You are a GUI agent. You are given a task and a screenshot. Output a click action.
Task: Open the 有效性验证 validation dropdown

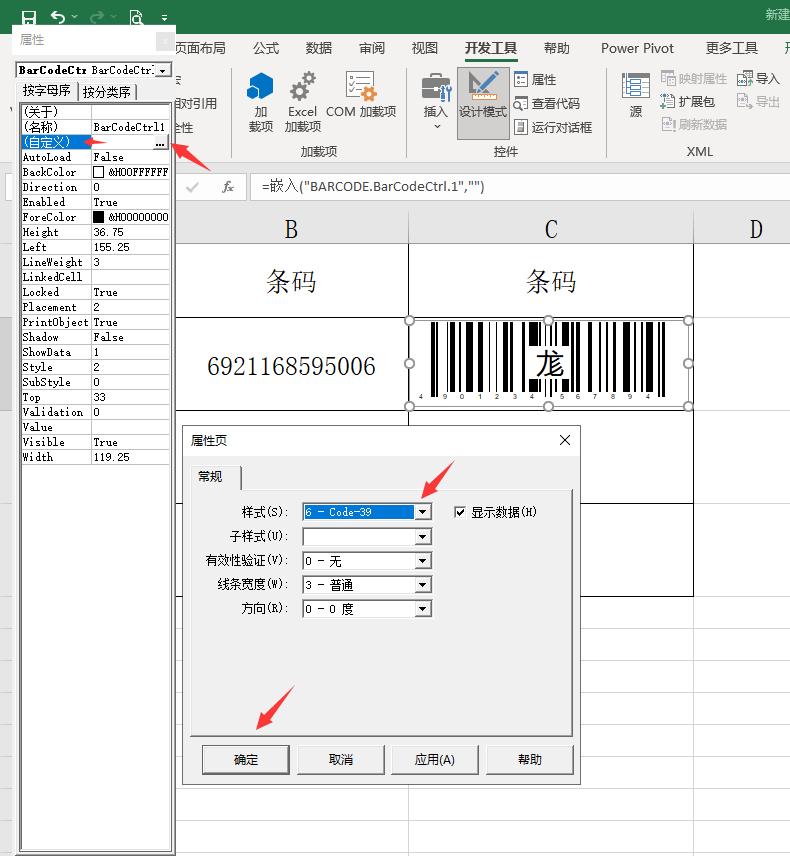(x=423, y=561)
